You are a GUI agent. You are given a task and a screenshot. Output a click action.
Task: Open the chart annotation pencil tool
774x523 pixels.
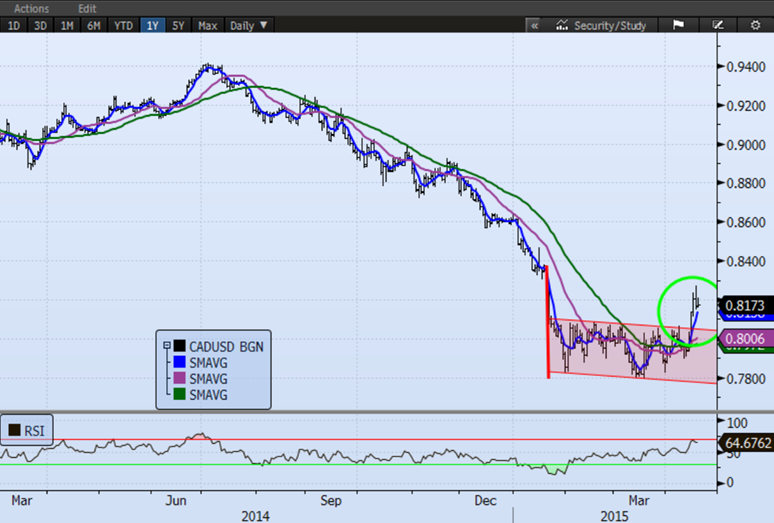[x=717, y=25]
